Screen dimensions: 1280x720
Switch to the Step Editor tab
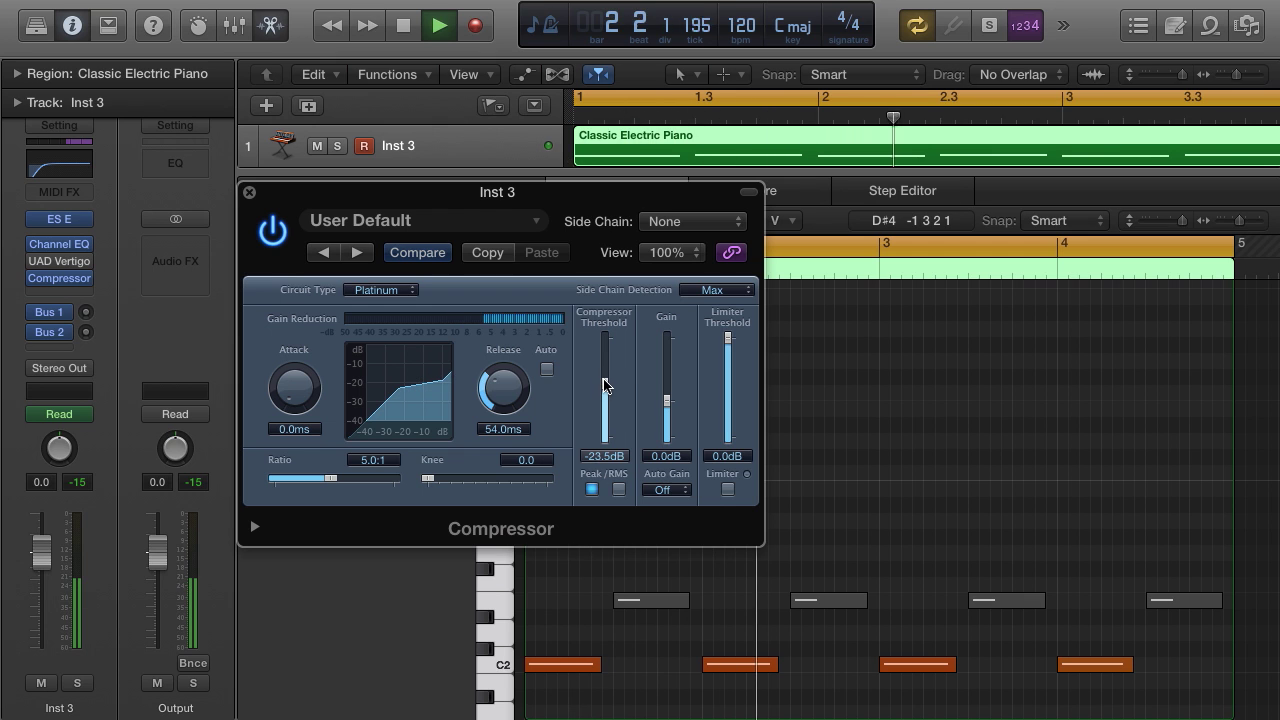coord(902,190)
